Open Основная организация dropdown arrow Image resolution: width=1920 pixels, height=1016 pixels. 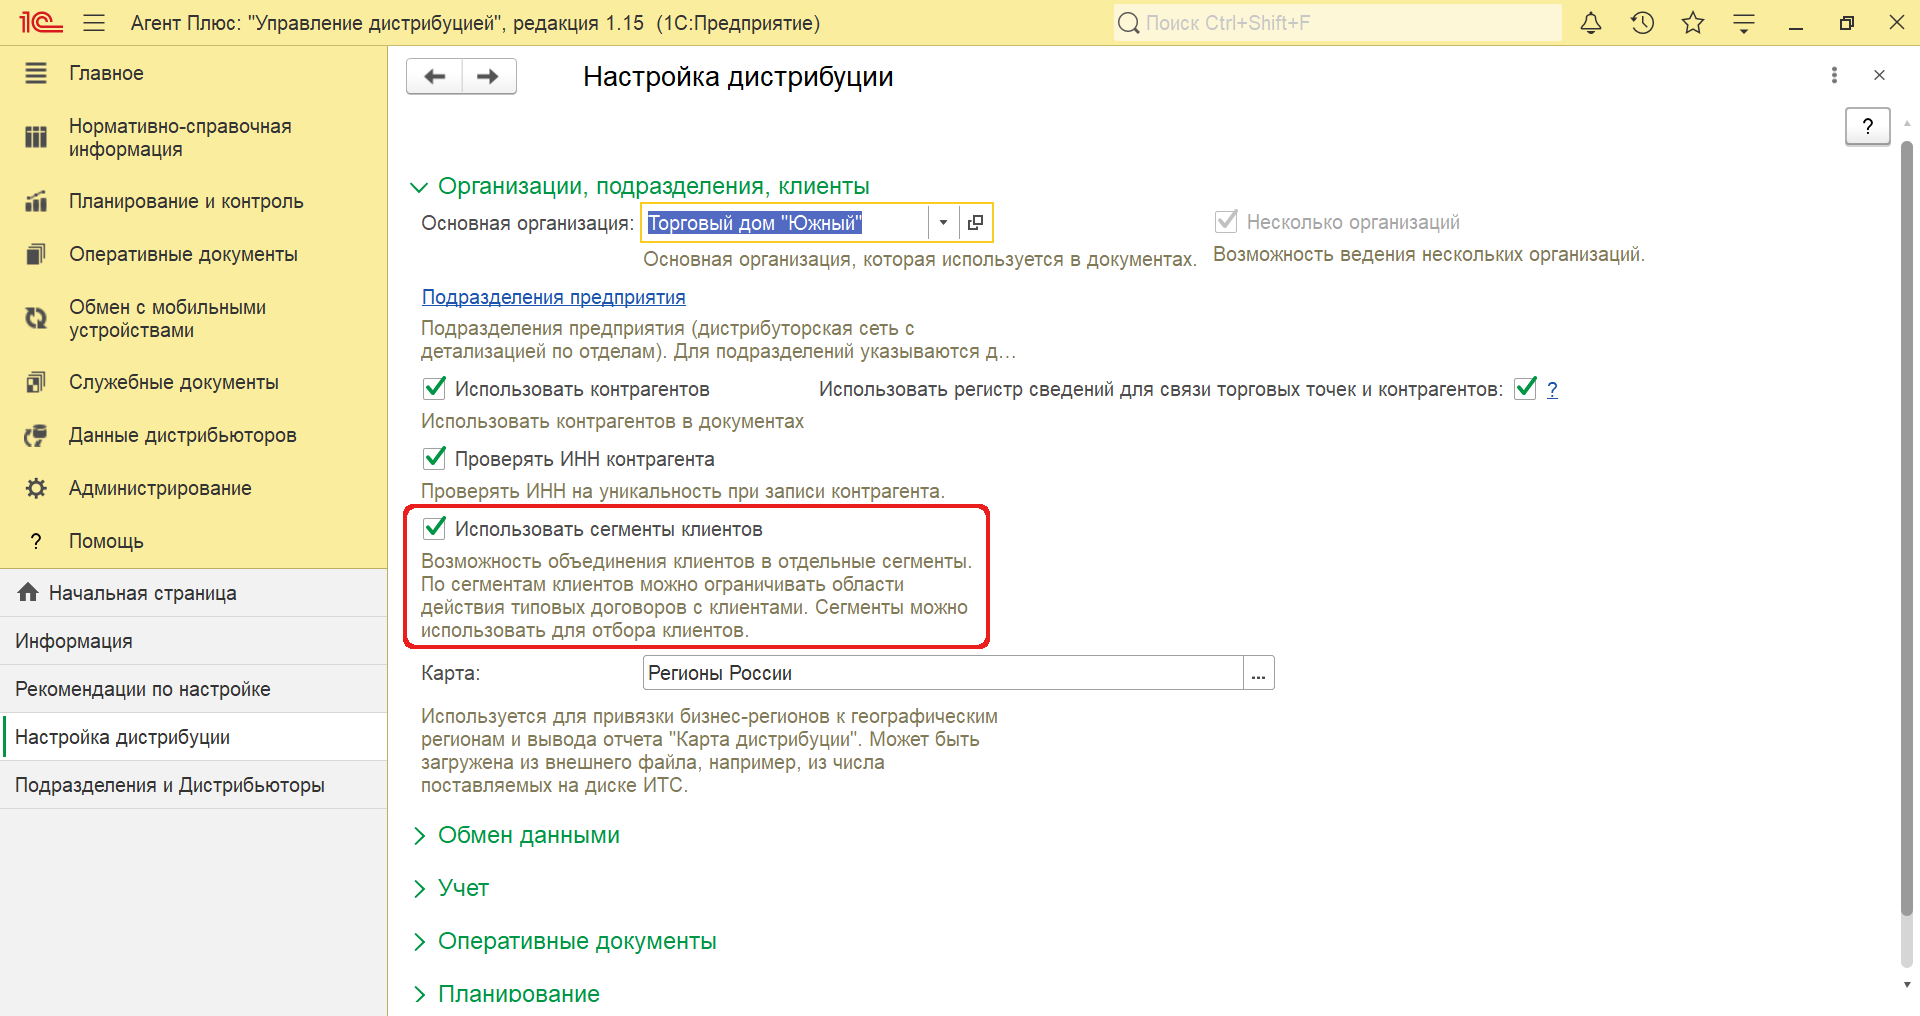pyautogui.click(x=943, y=222)
